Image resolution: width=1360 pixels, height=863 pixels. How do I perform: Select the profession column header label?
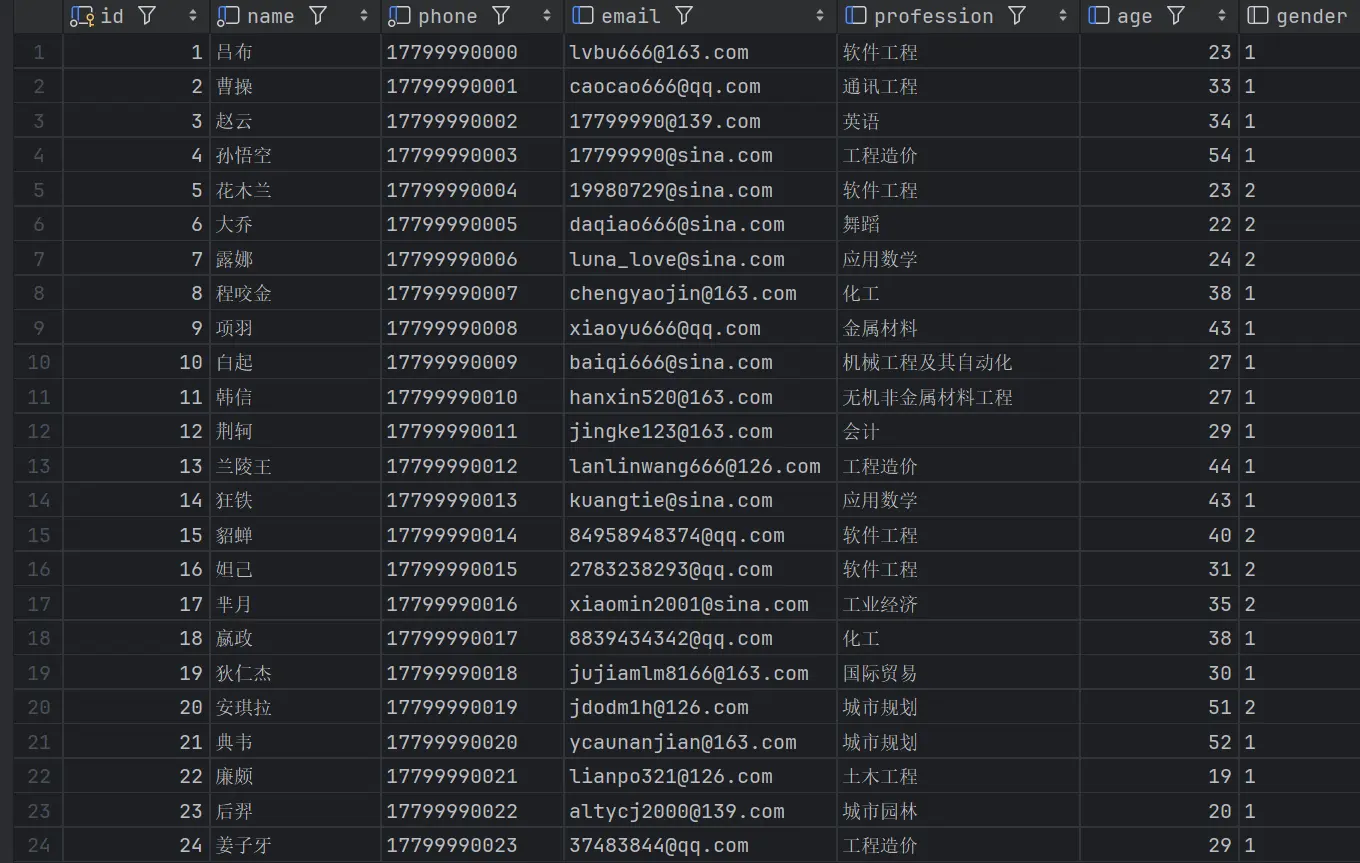coord(933,17)
